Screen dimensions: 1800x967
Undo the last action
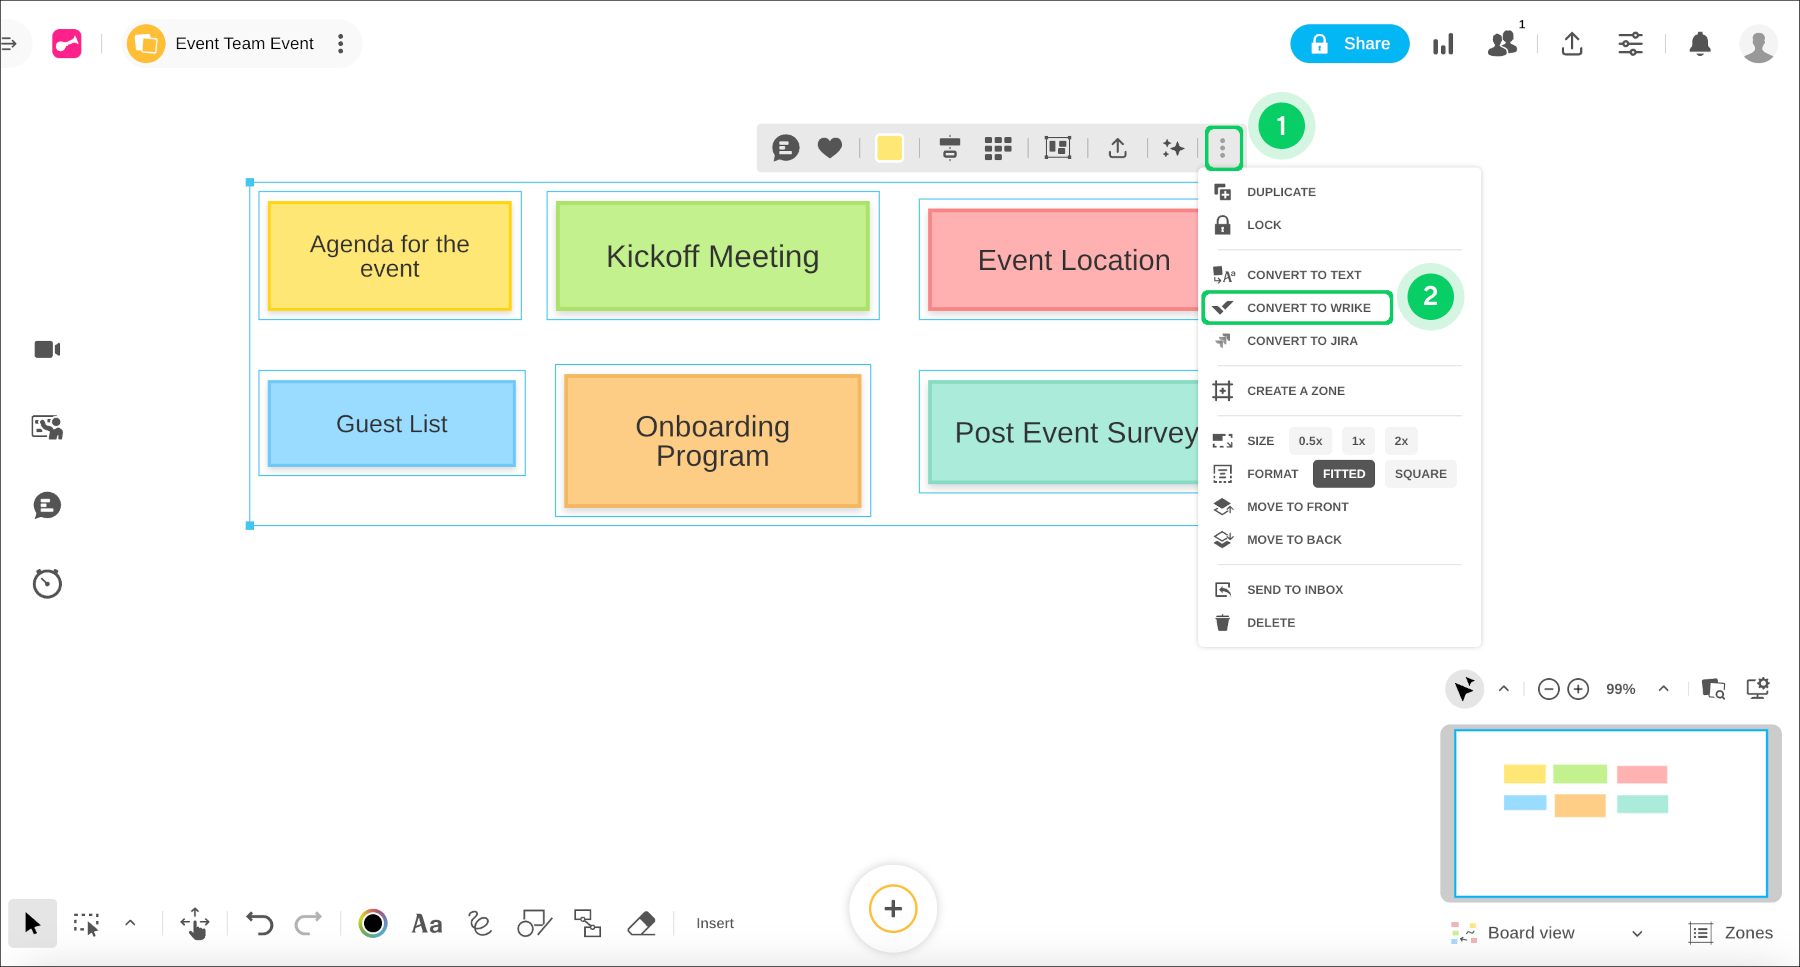[x=259, y=923]
